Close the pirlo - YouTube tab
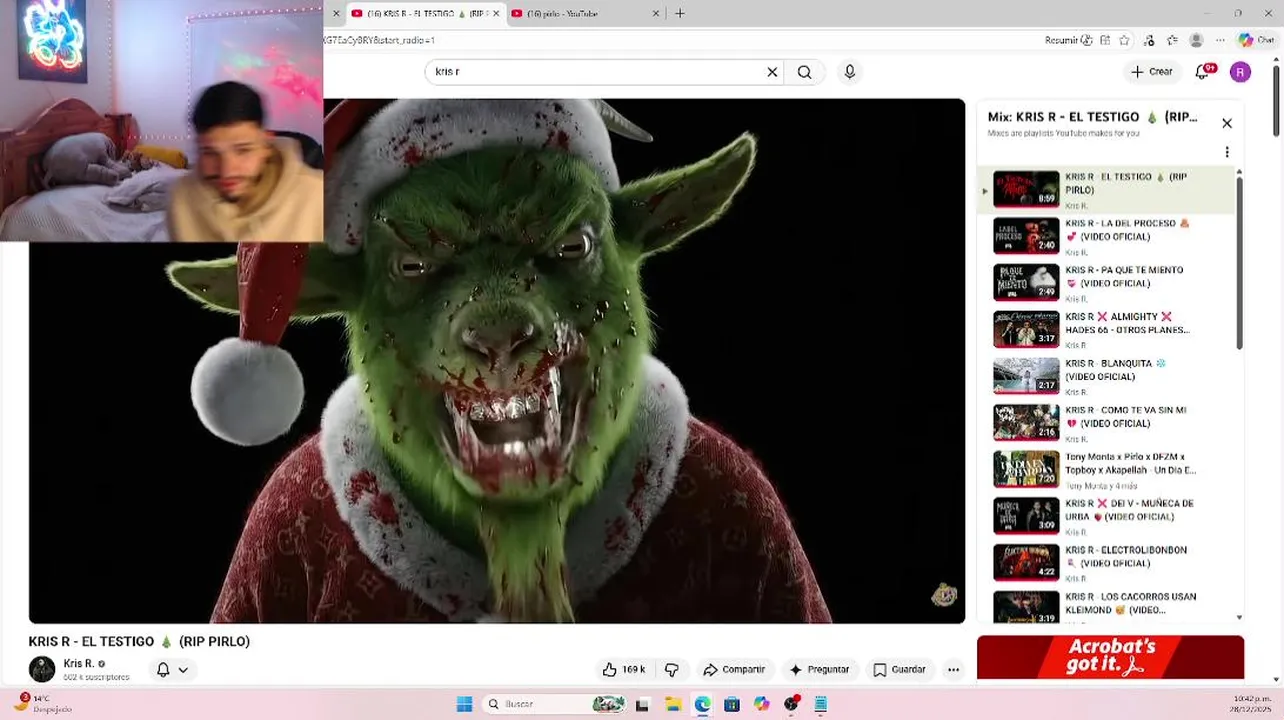The width and height of the screenshot is (1284, 720). click(x=656, y=13)
